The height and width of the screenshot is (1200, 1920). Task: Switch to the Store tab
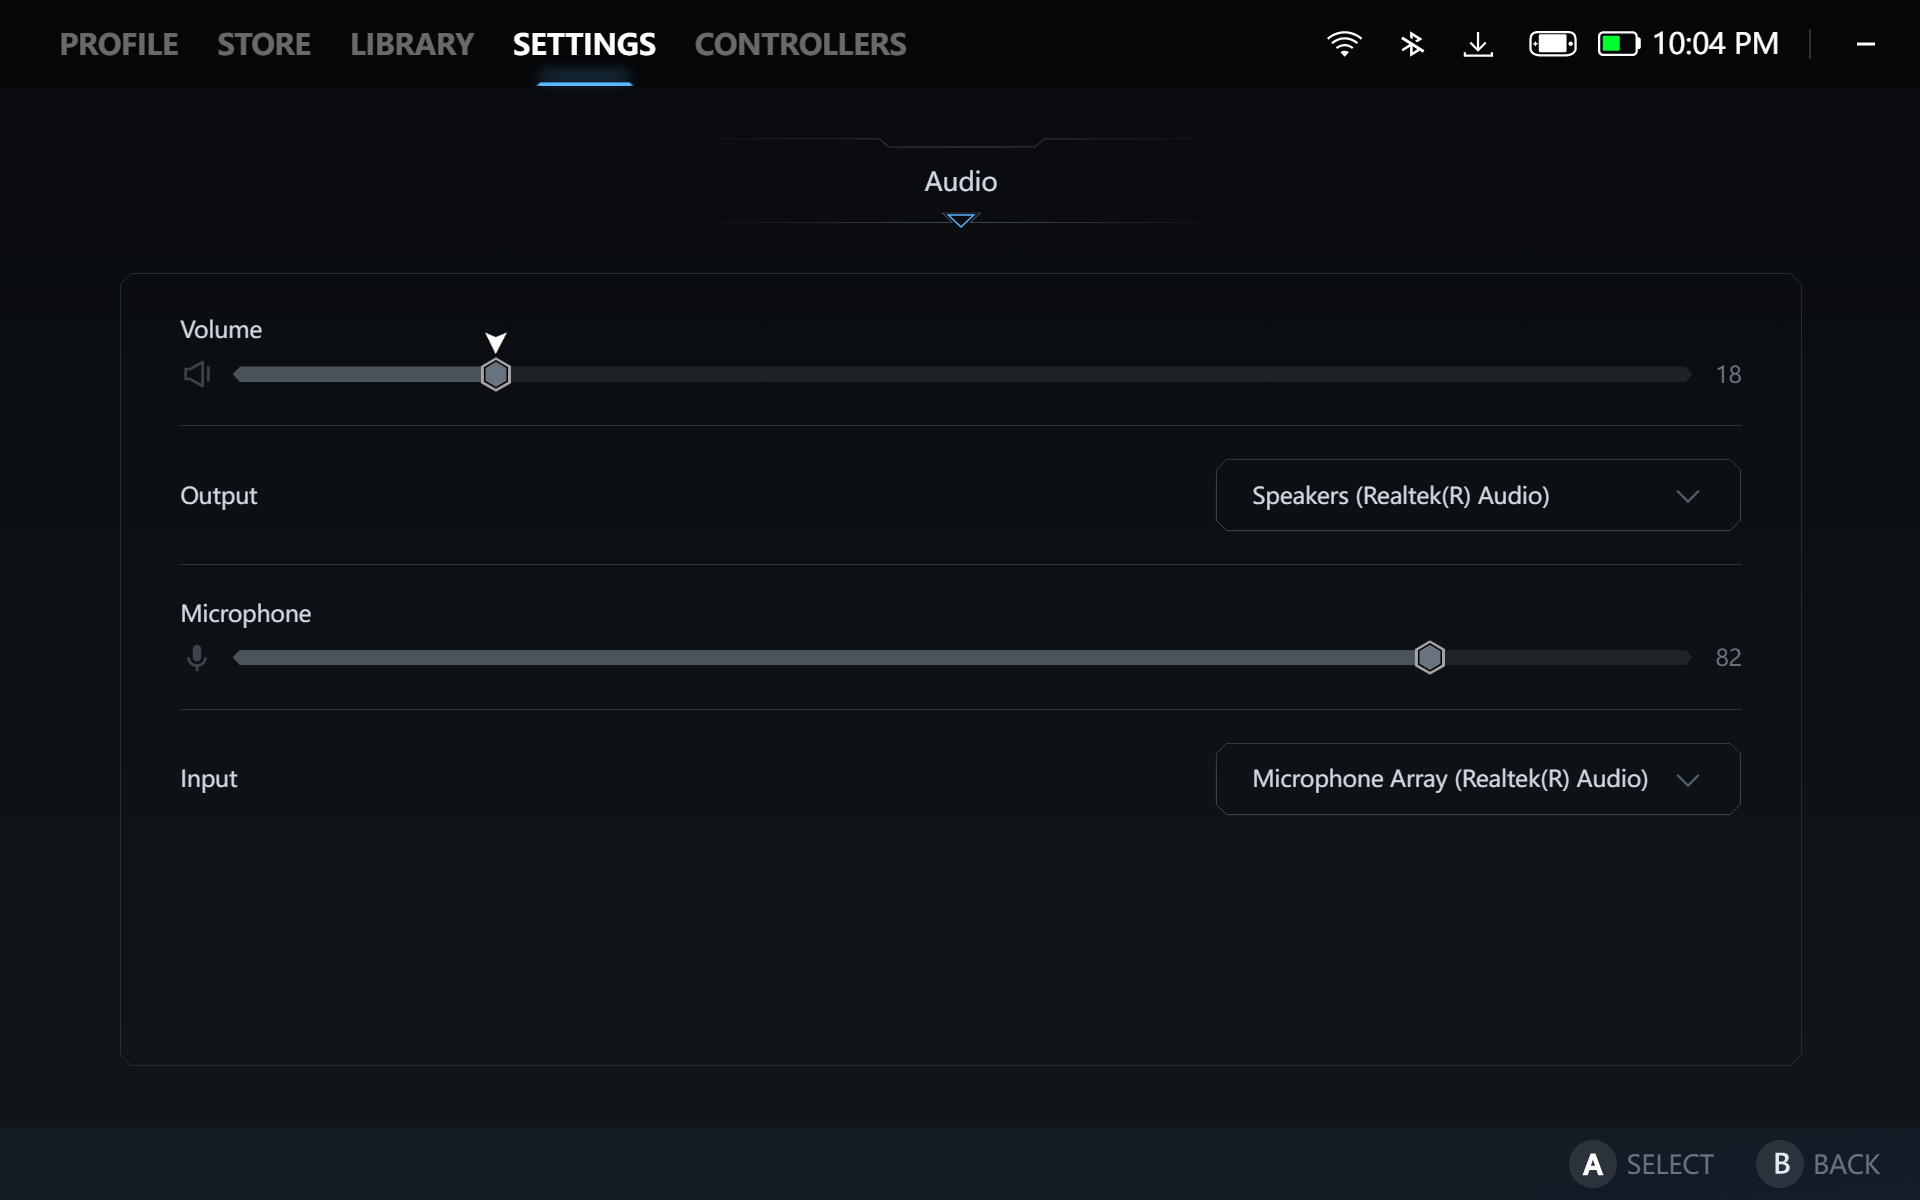click(264, 44)
